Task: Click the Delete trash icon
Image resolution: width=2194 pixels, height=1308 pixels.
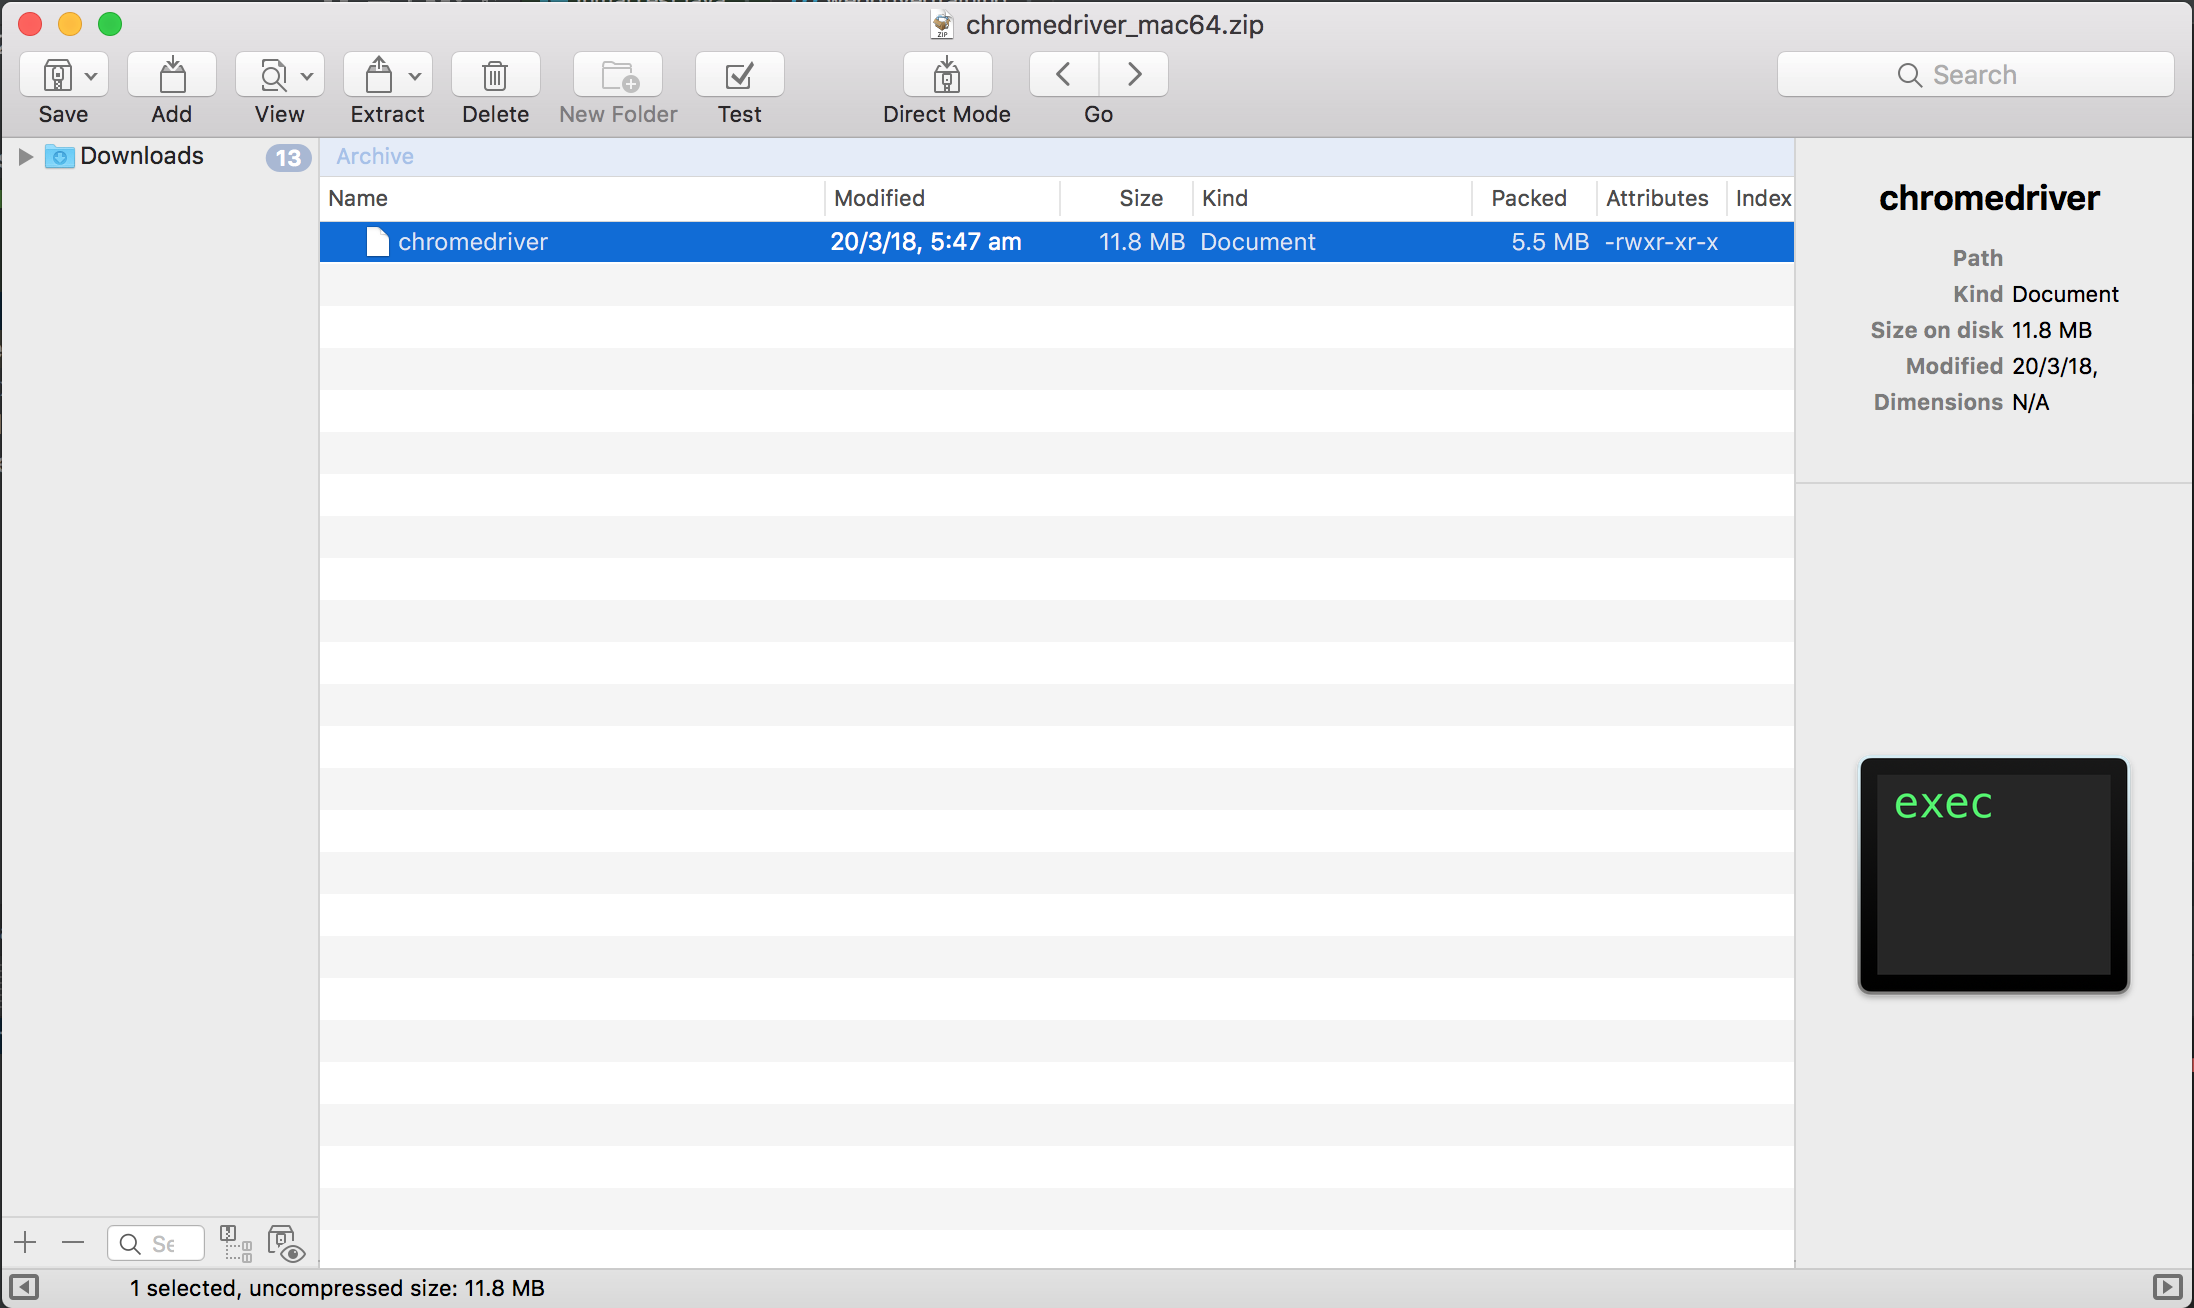Action: (x=495, y=75)
